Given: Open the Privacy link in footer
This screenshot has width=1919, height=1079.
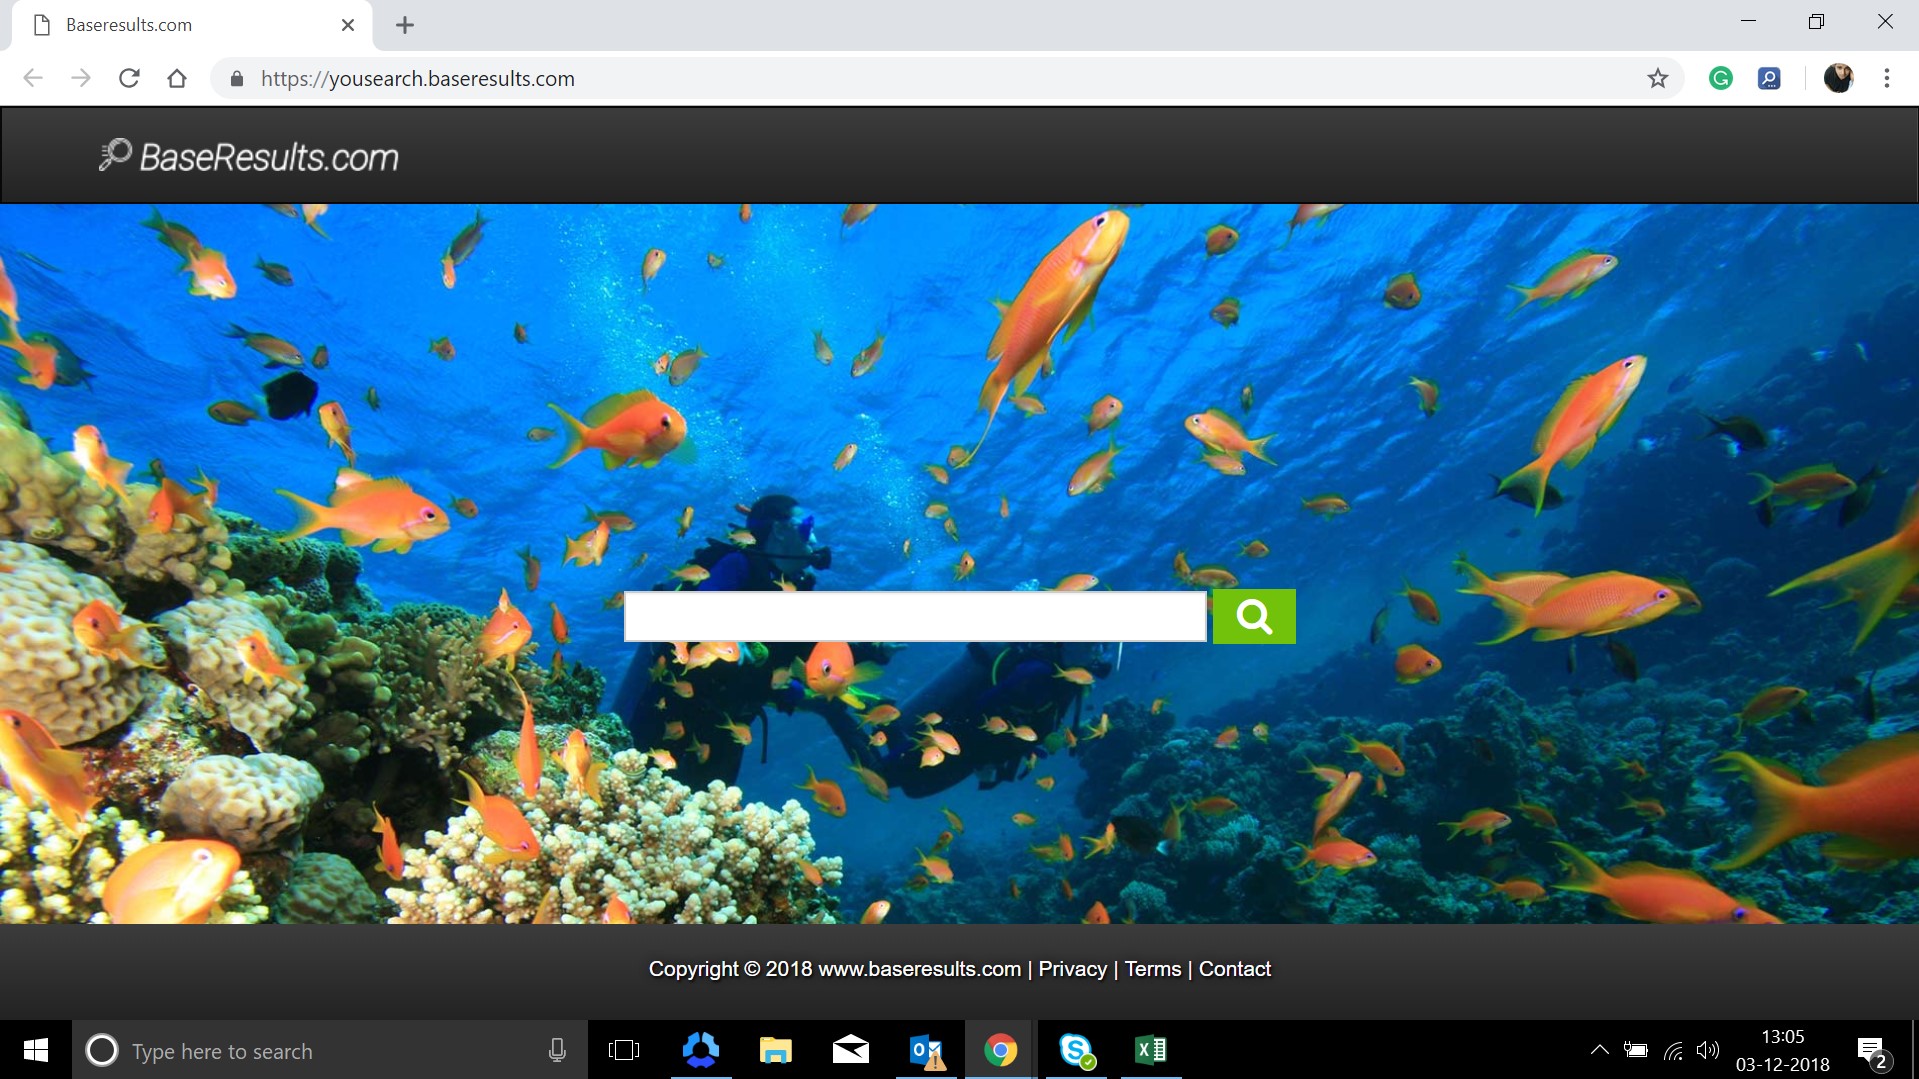Looking at the screenshot, I should tap(1072, 969).
